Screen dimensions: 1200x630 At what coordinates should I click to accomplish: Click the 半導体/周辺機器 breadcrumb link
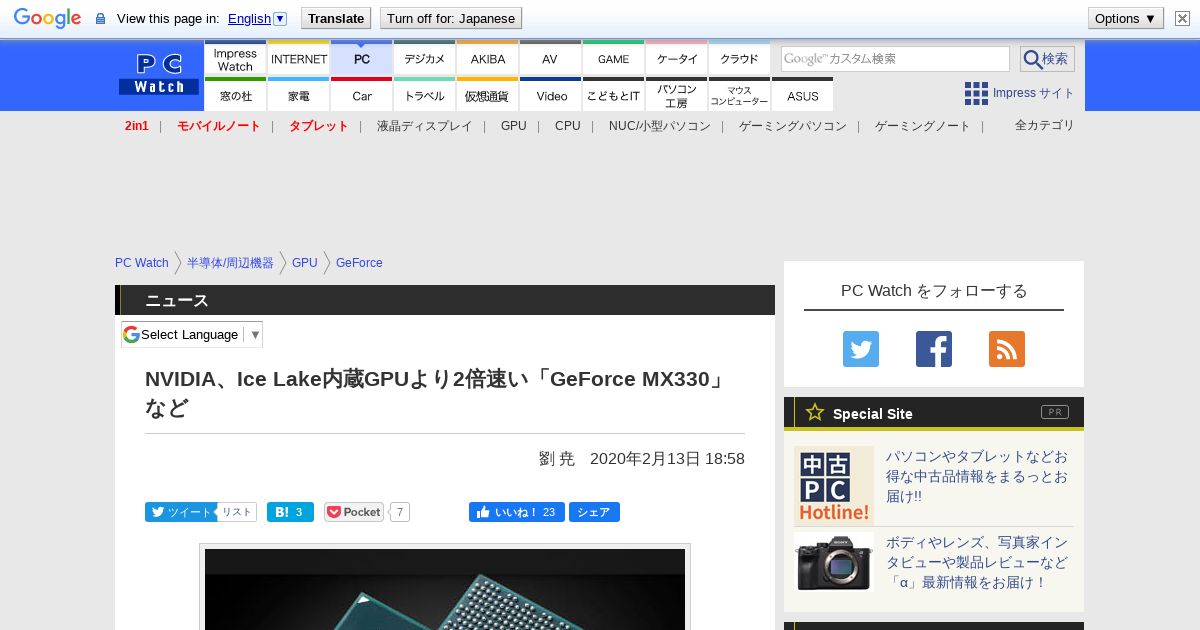(x=230, y=263)
